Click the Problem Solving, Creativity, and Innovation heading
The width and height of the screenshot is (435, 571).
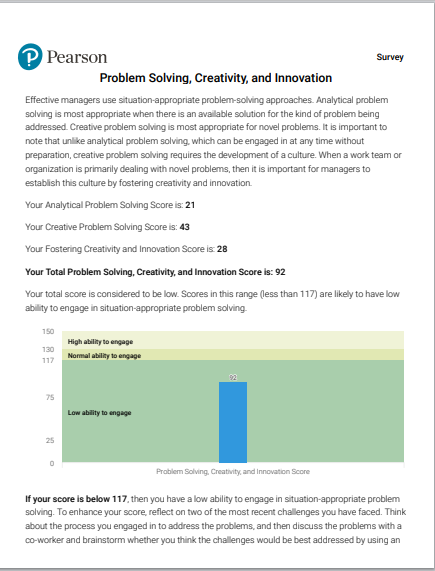(216, 78)
